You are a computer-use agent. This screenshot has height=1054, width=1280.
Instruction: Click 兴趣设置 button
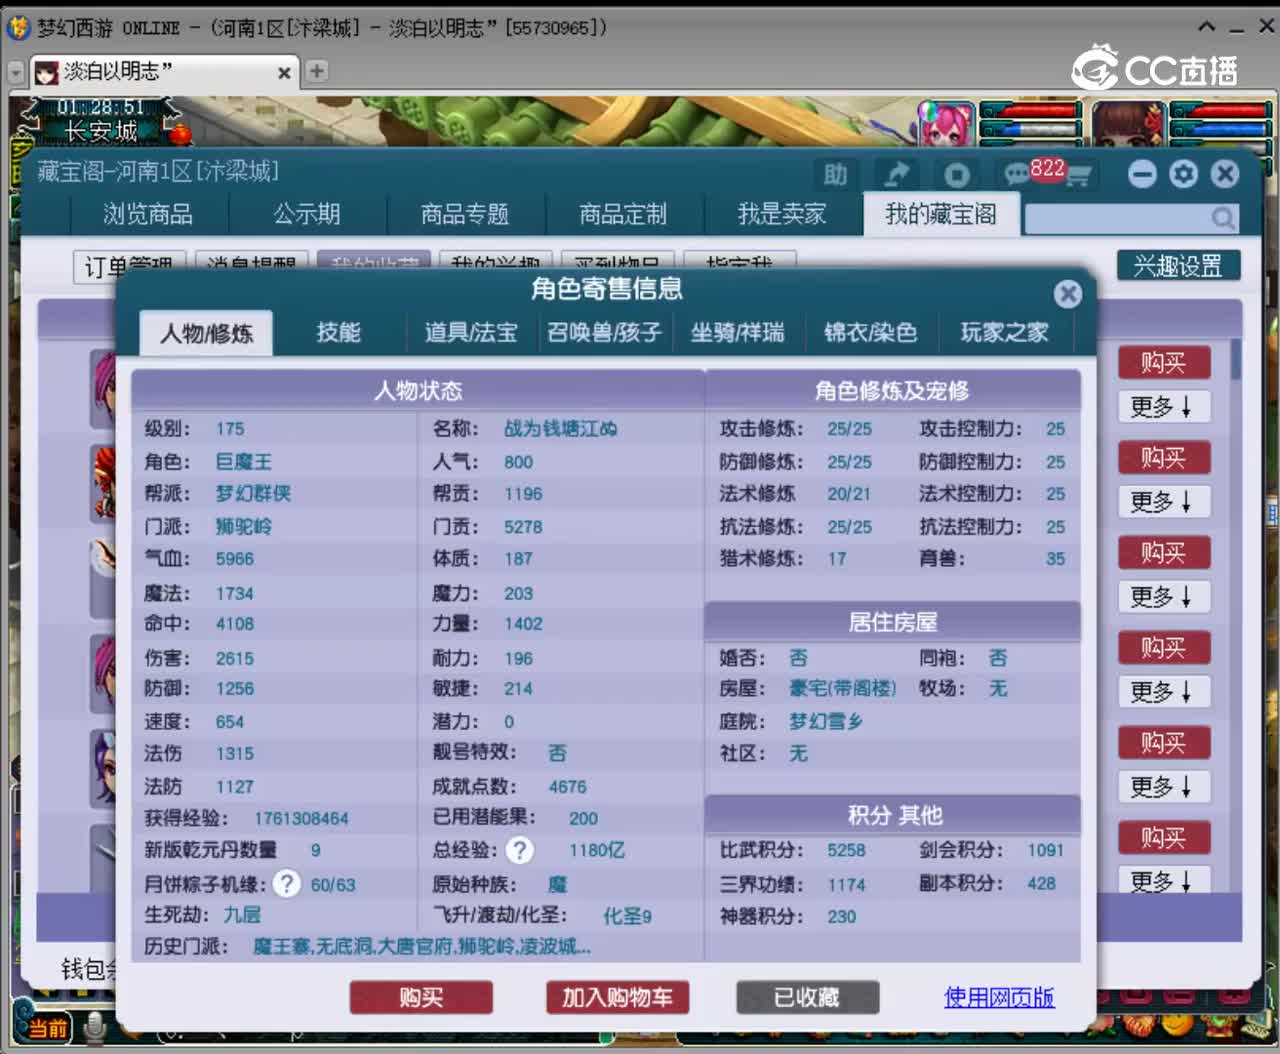click(1178, 265)
